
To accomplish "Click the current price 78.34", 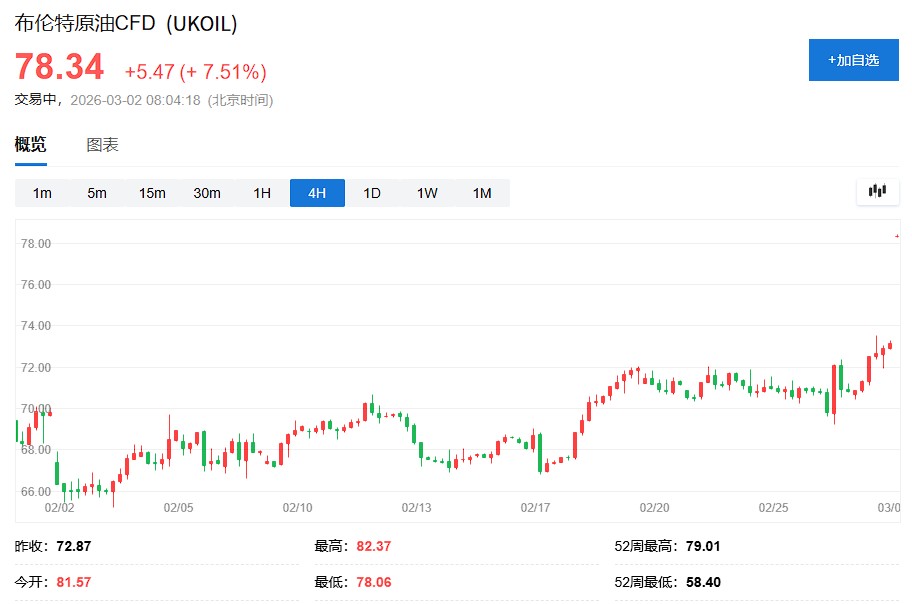I will [x=59, y=68].
